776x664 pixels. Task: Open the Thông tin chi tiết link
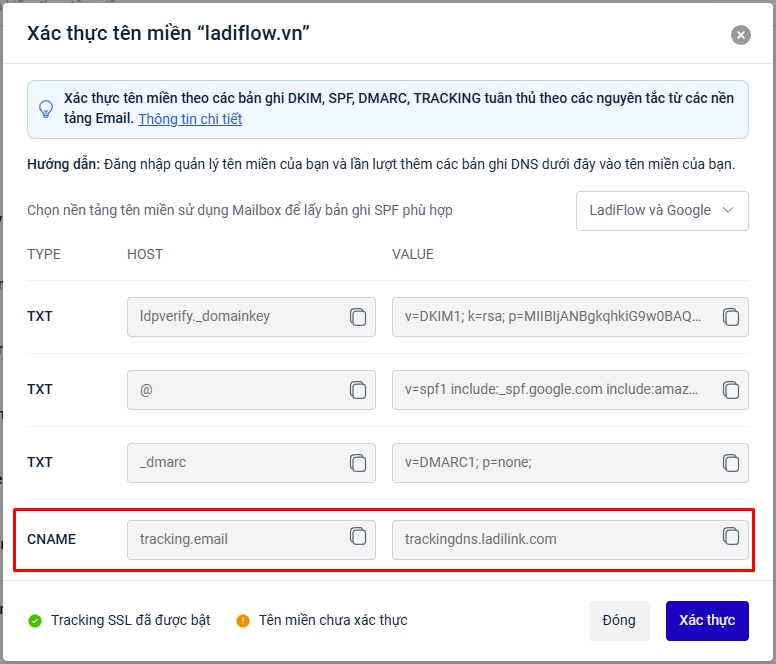coord(190,119)
